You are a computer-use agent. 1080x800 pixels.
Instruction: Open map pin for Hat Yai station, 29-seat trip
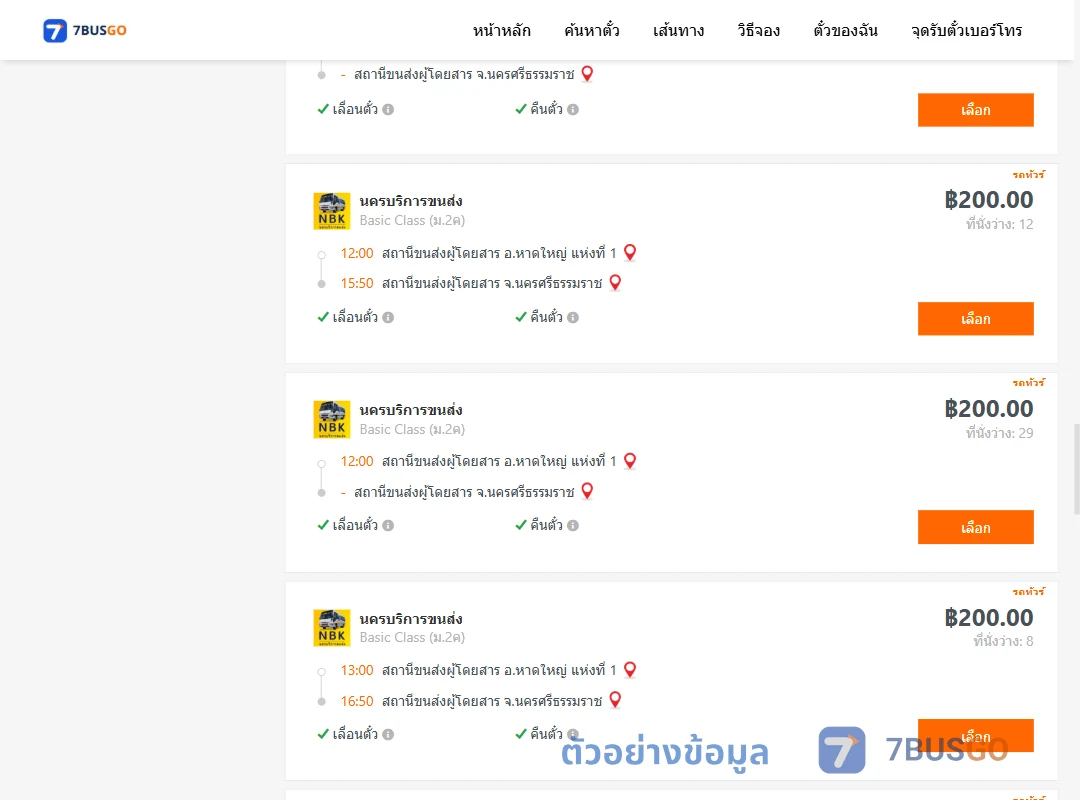click(630, 461)
